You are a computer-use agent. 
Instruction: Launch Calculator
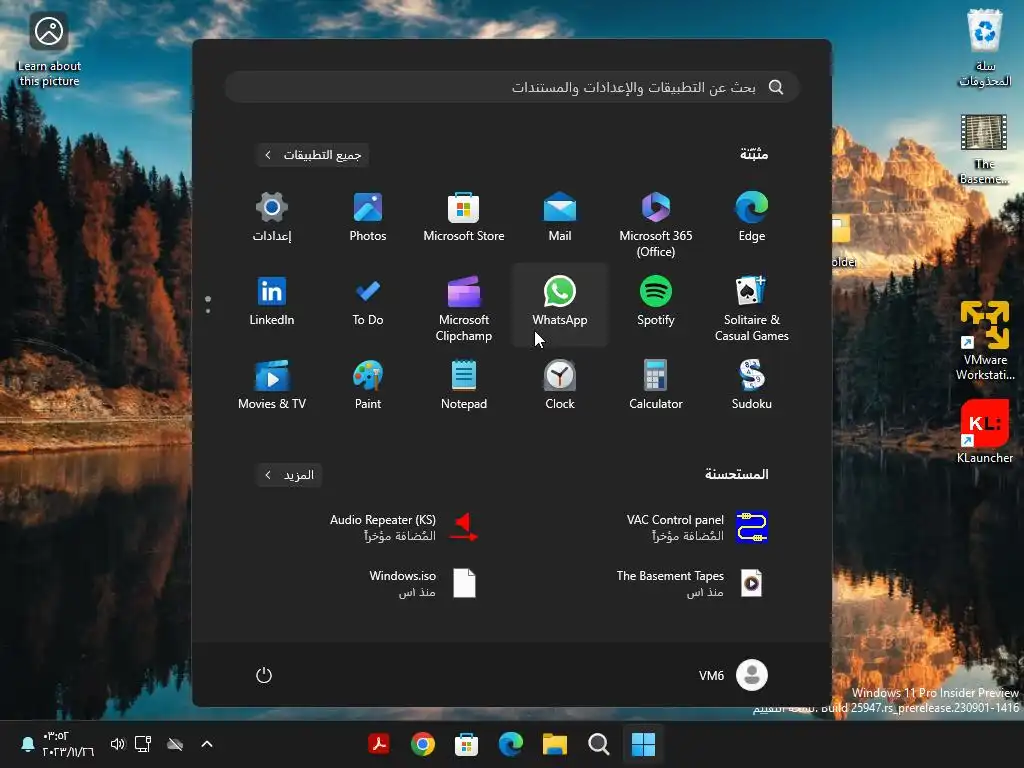pyautogui.click(x=656, y=387)
